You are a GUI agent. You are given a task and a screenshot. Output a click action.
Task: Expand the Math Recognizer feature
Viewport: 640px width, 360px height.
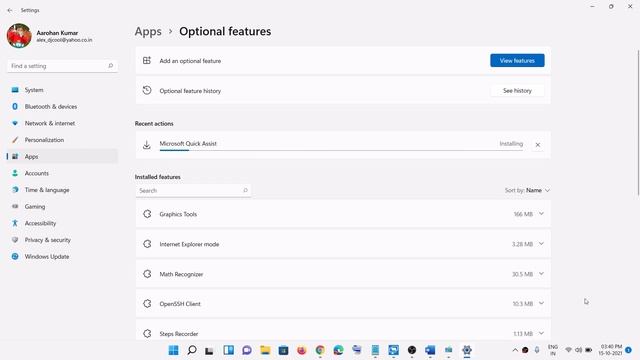tap(541, 273)
